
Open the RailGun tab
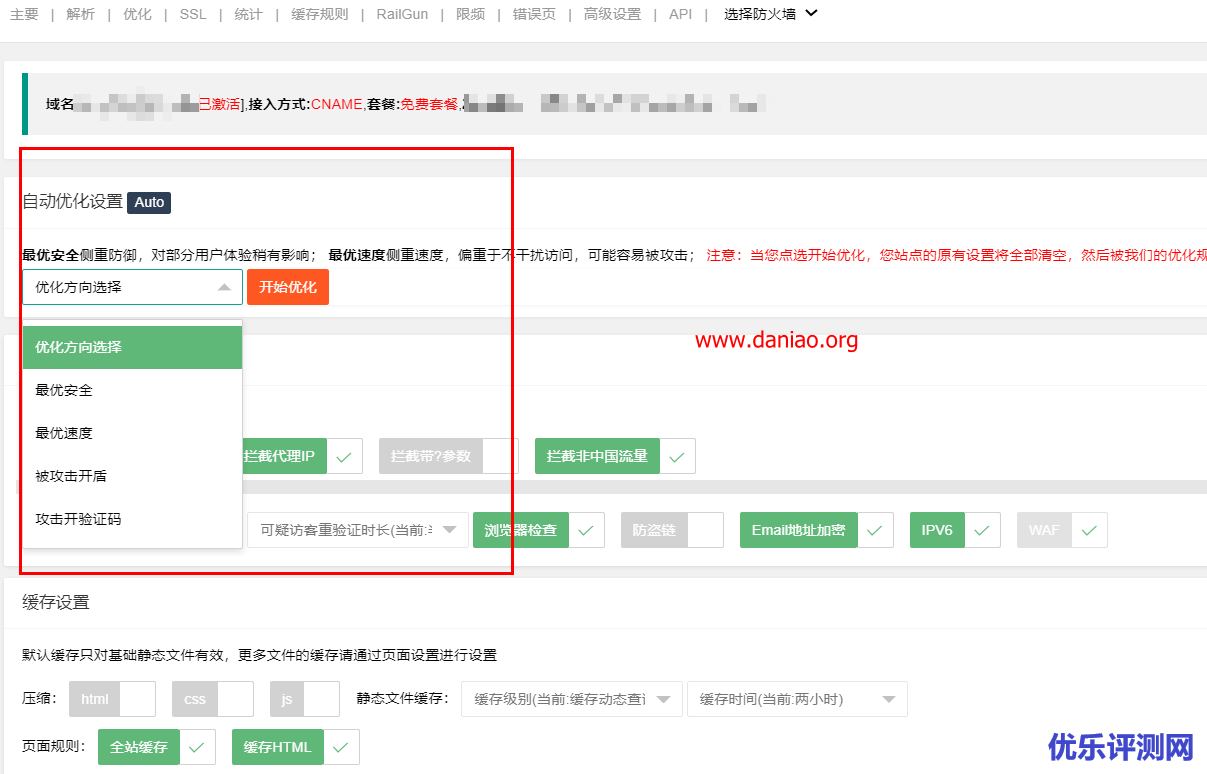[x=402, y=15]
